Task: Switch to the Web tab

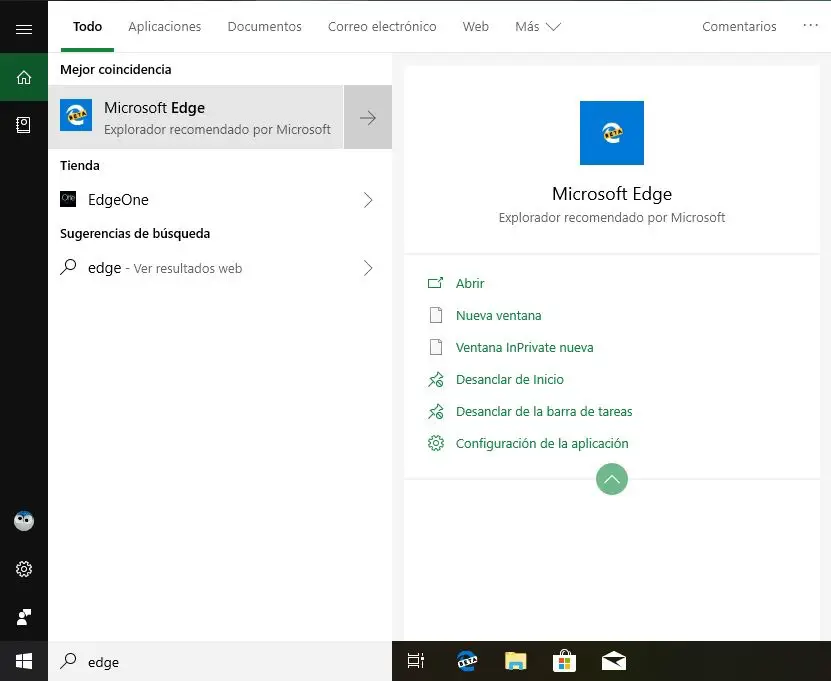Action: coord(475,26)
